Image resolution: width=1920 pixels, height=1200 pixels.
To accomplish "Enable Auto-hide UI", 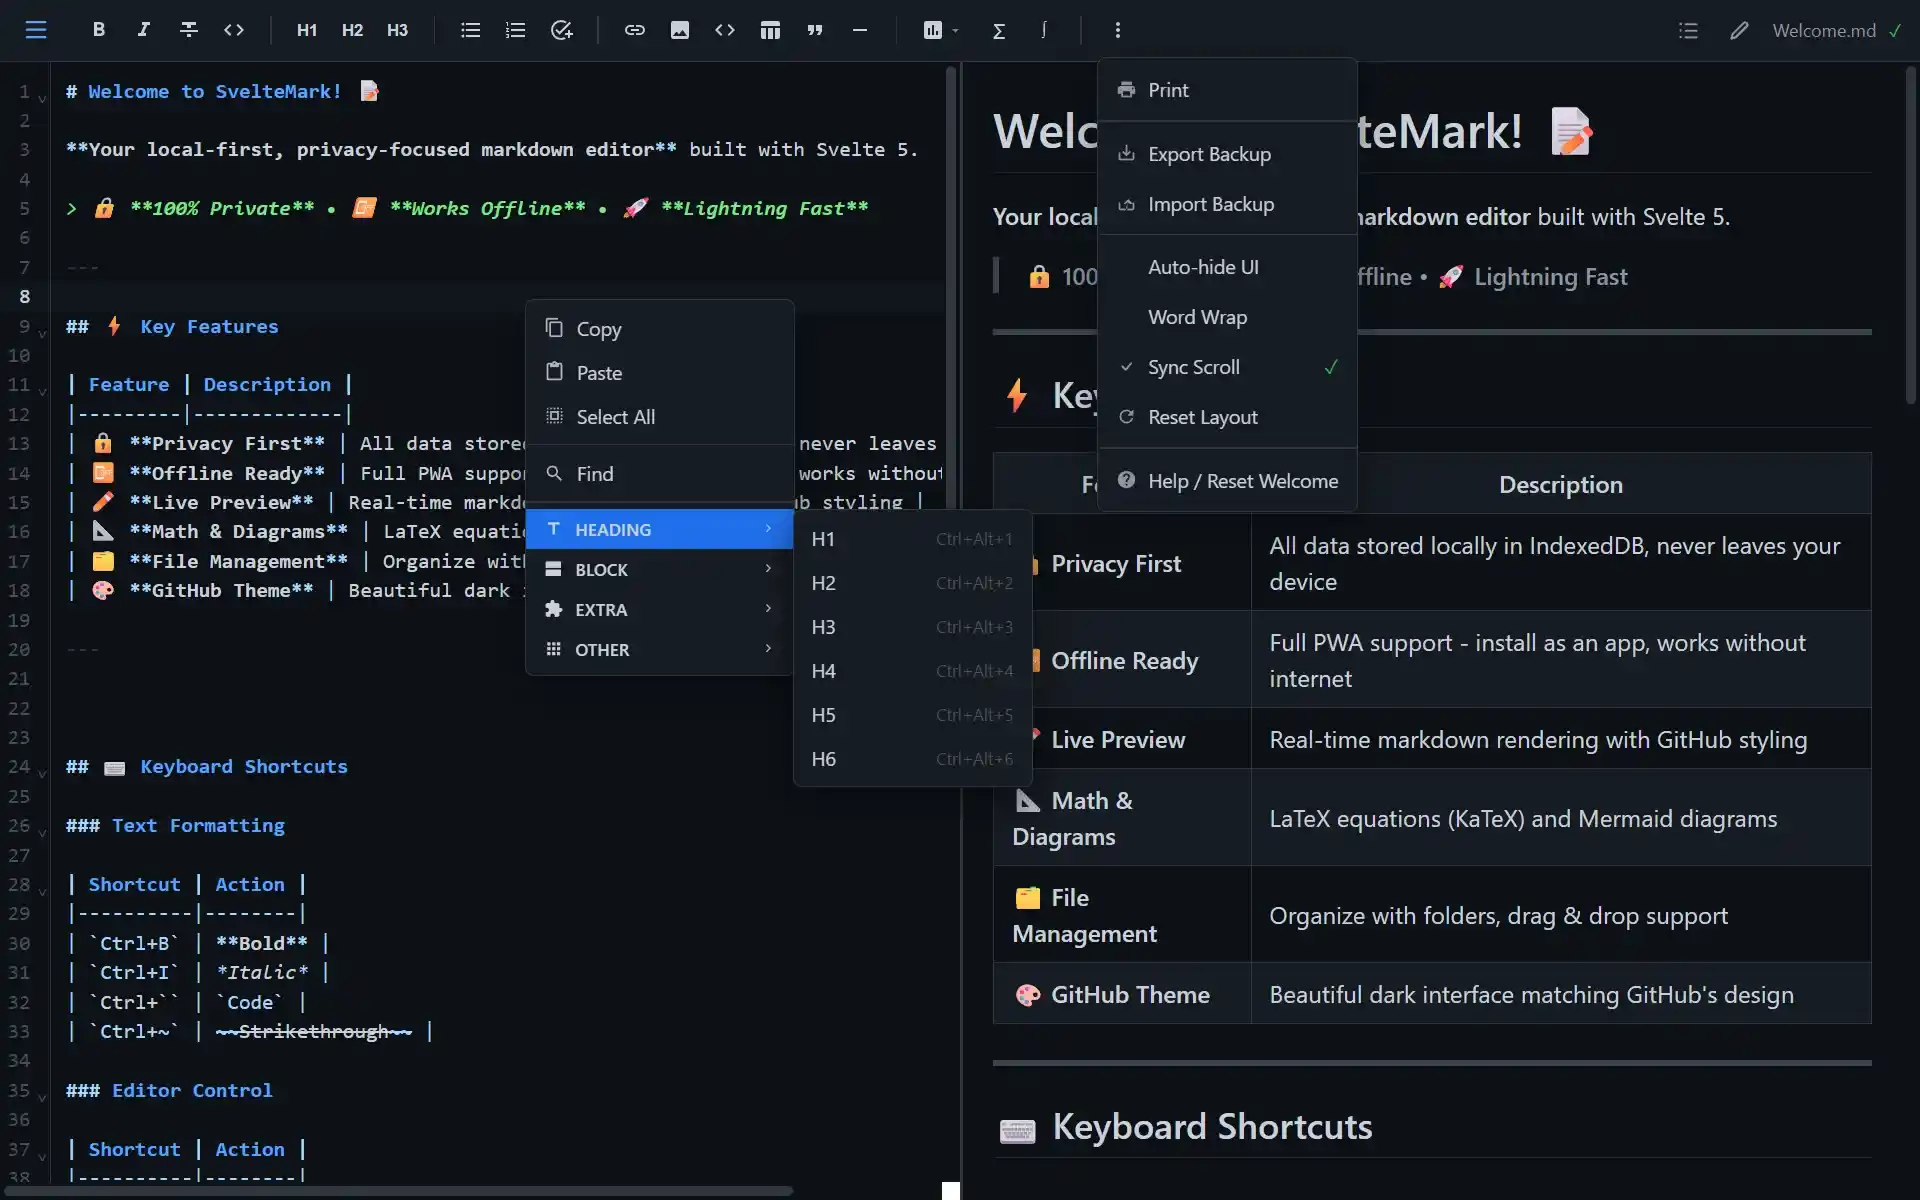I will click(1203, 267).
